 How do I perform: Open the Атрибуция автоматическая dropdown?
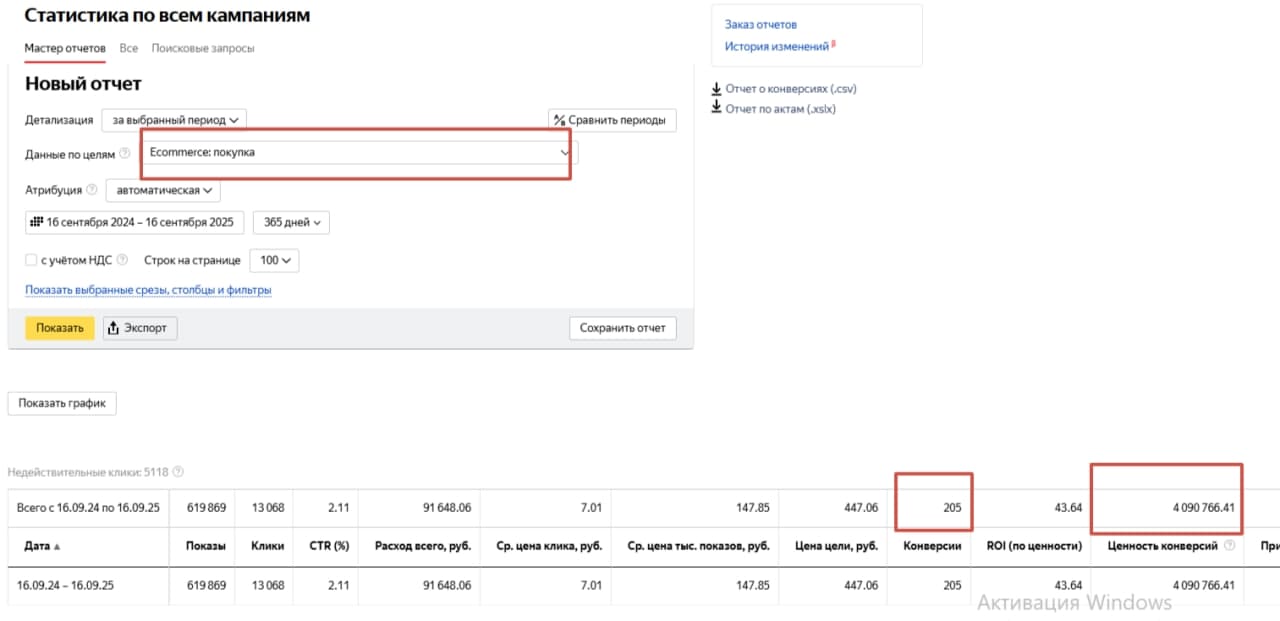[x=163, y=190]
